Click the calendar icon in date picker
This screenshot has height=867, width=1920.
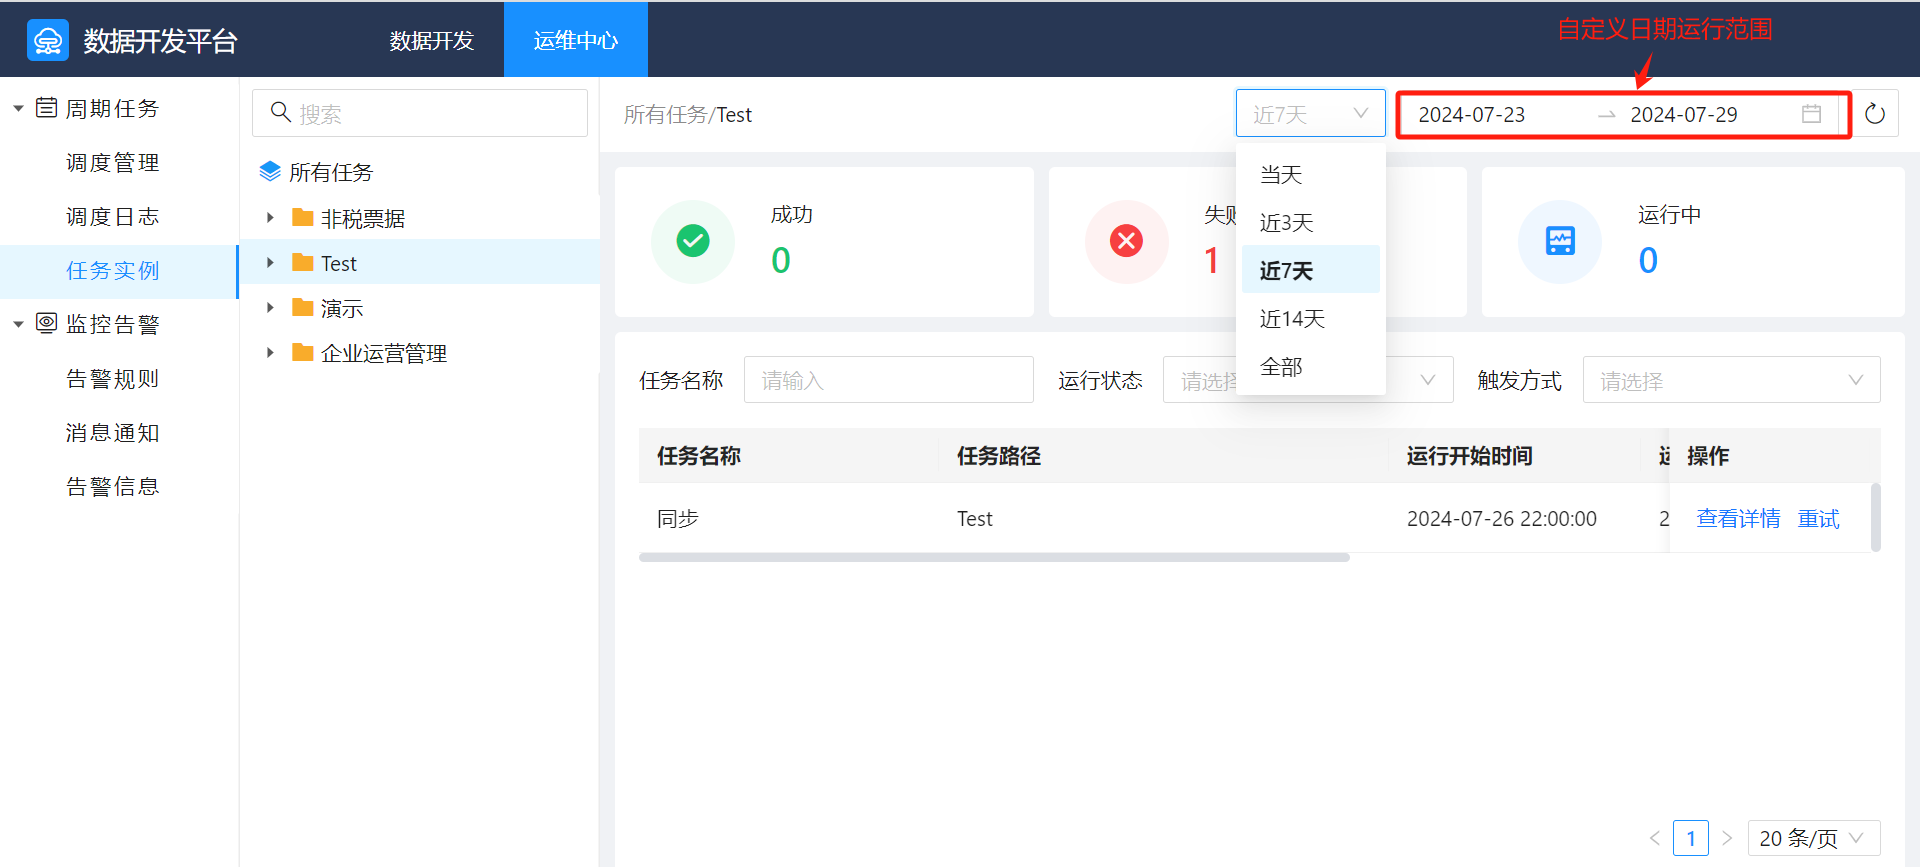point(1811,114)
